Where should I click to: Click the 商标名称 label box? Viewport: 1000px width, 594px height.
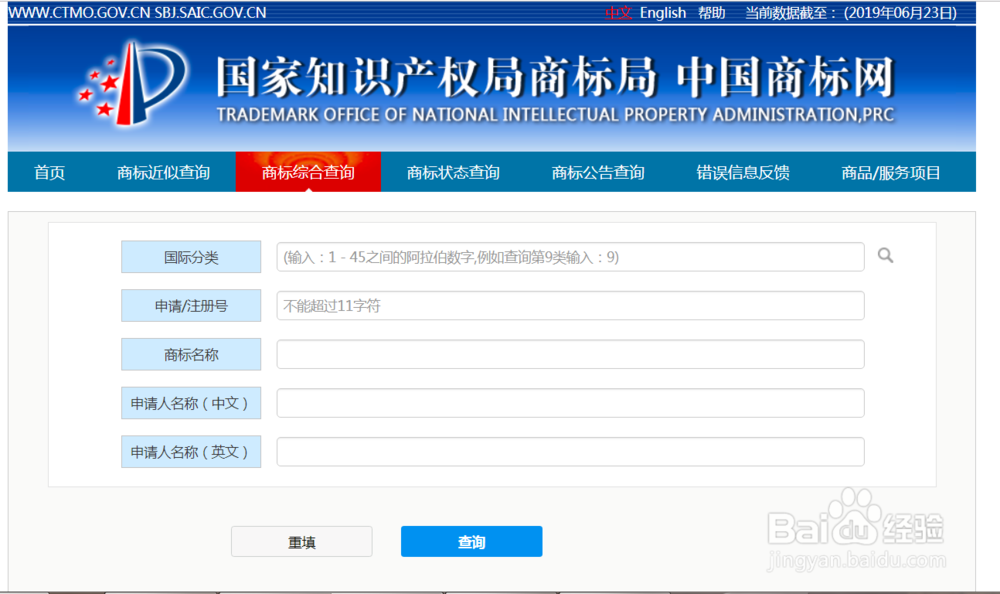coord(190,354)
